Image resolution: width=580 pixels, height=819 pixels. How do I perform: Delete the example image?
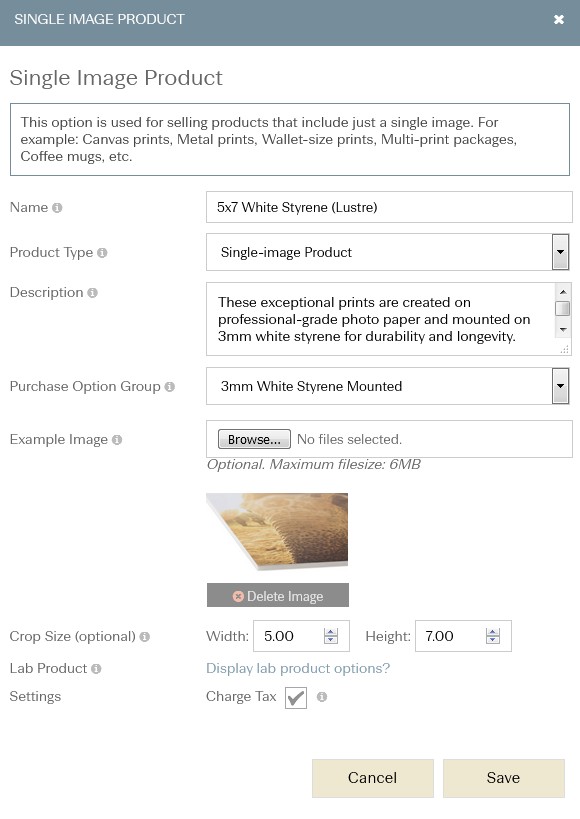pyautogui.click(x=278, y=595)
